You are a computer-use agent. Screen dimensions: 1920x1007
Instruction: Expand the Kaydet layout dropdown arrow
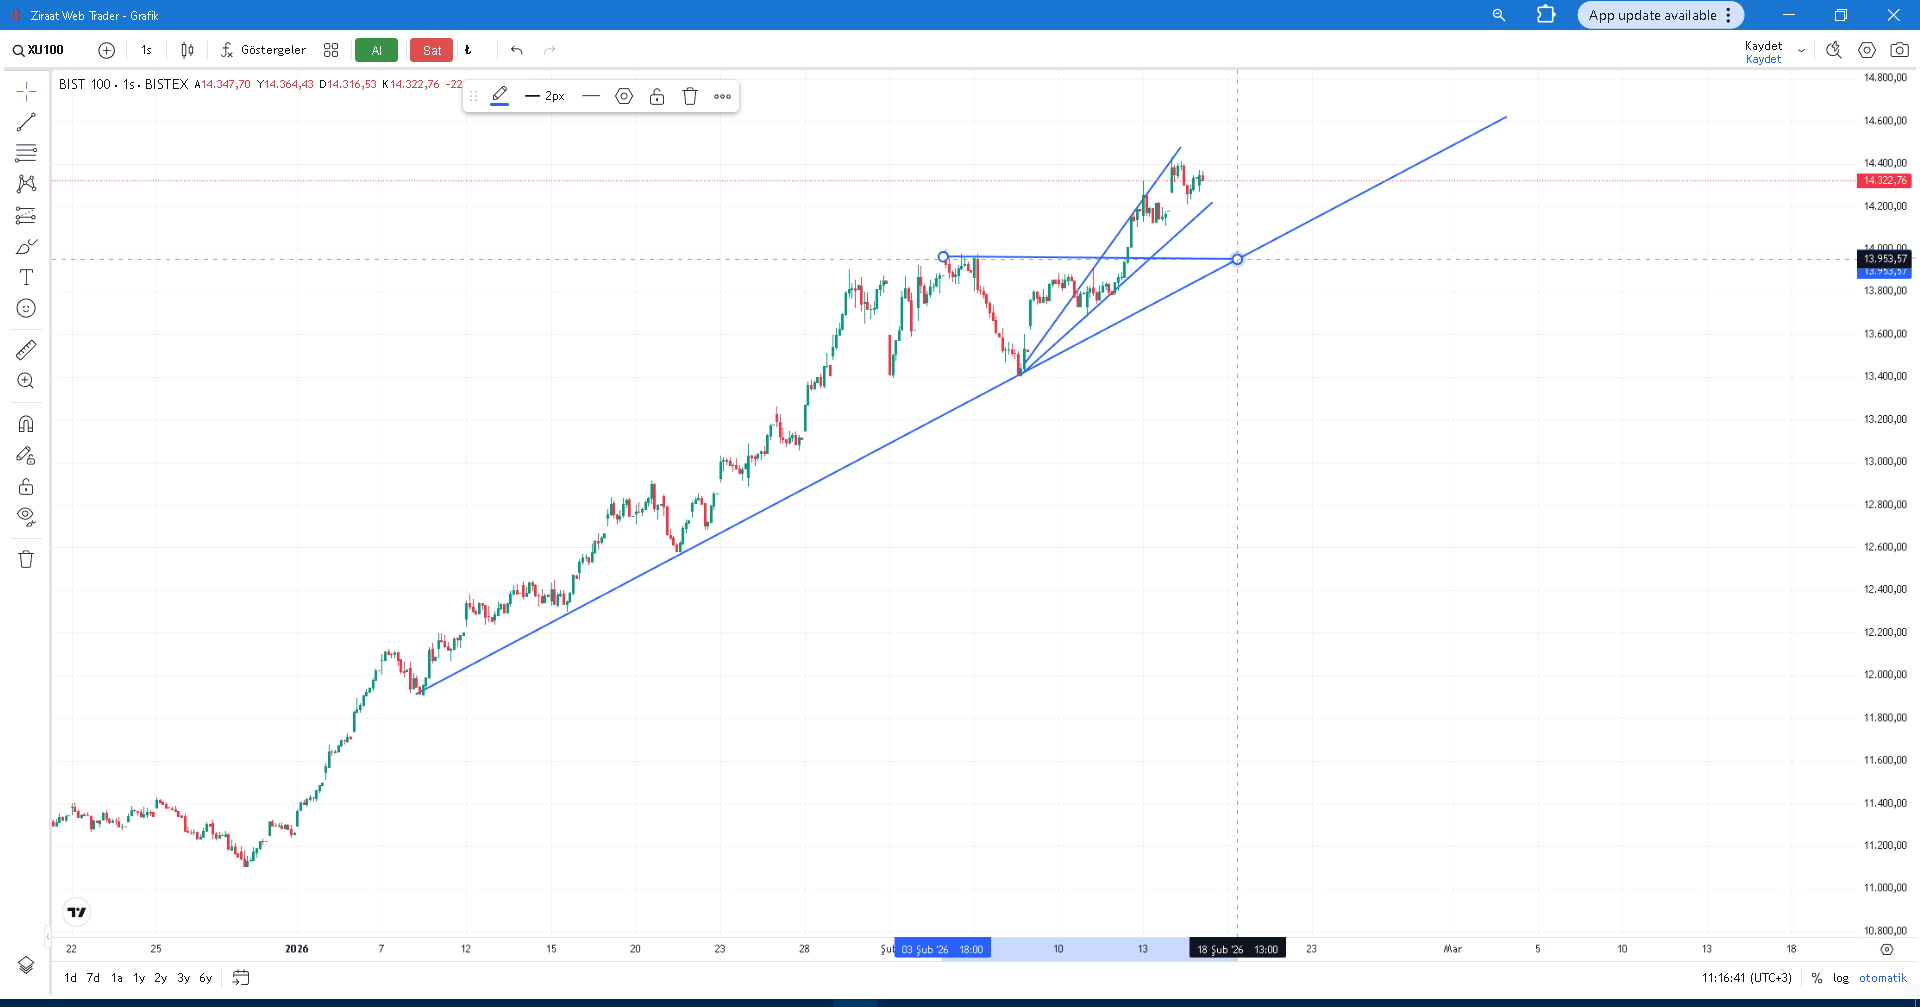click(x=1802, y=51)
